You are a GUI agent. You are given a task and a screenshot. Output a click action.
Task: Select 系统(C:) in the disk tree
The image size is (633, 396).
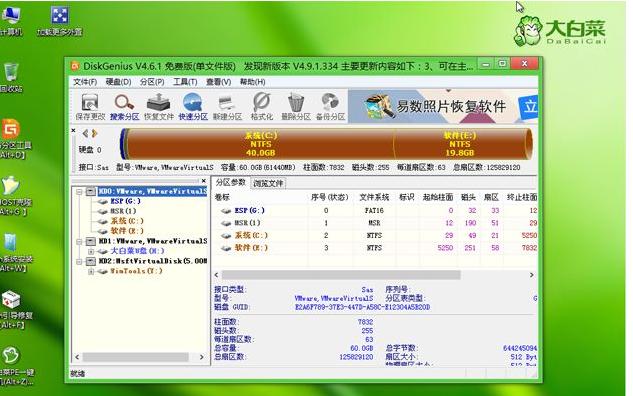point(127,221)
